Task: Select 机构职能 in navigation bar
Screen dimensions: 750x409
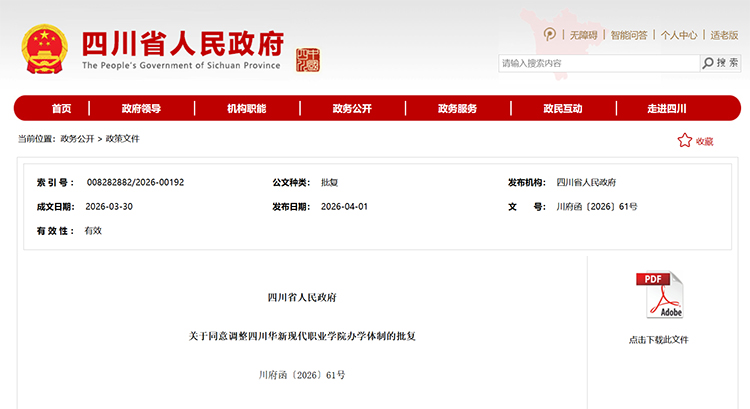Action: (x=246, y=109)
